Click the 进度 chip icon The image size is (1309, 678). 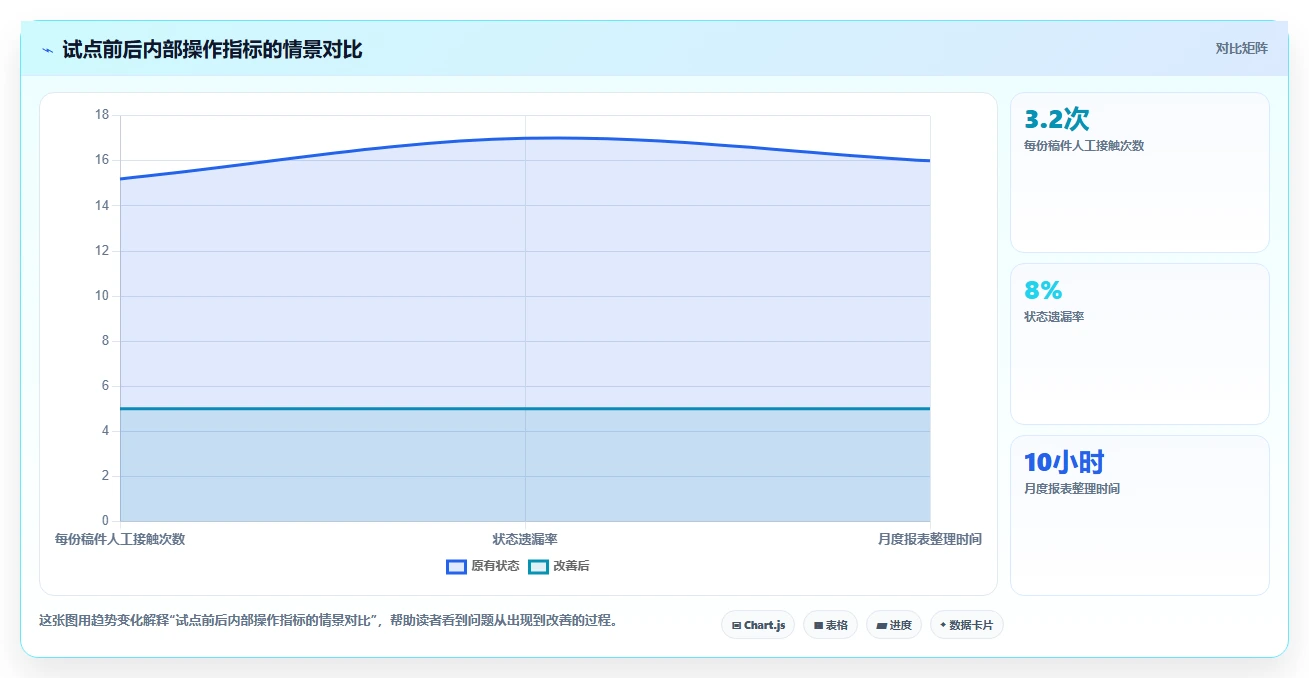(x=881, y=625)
